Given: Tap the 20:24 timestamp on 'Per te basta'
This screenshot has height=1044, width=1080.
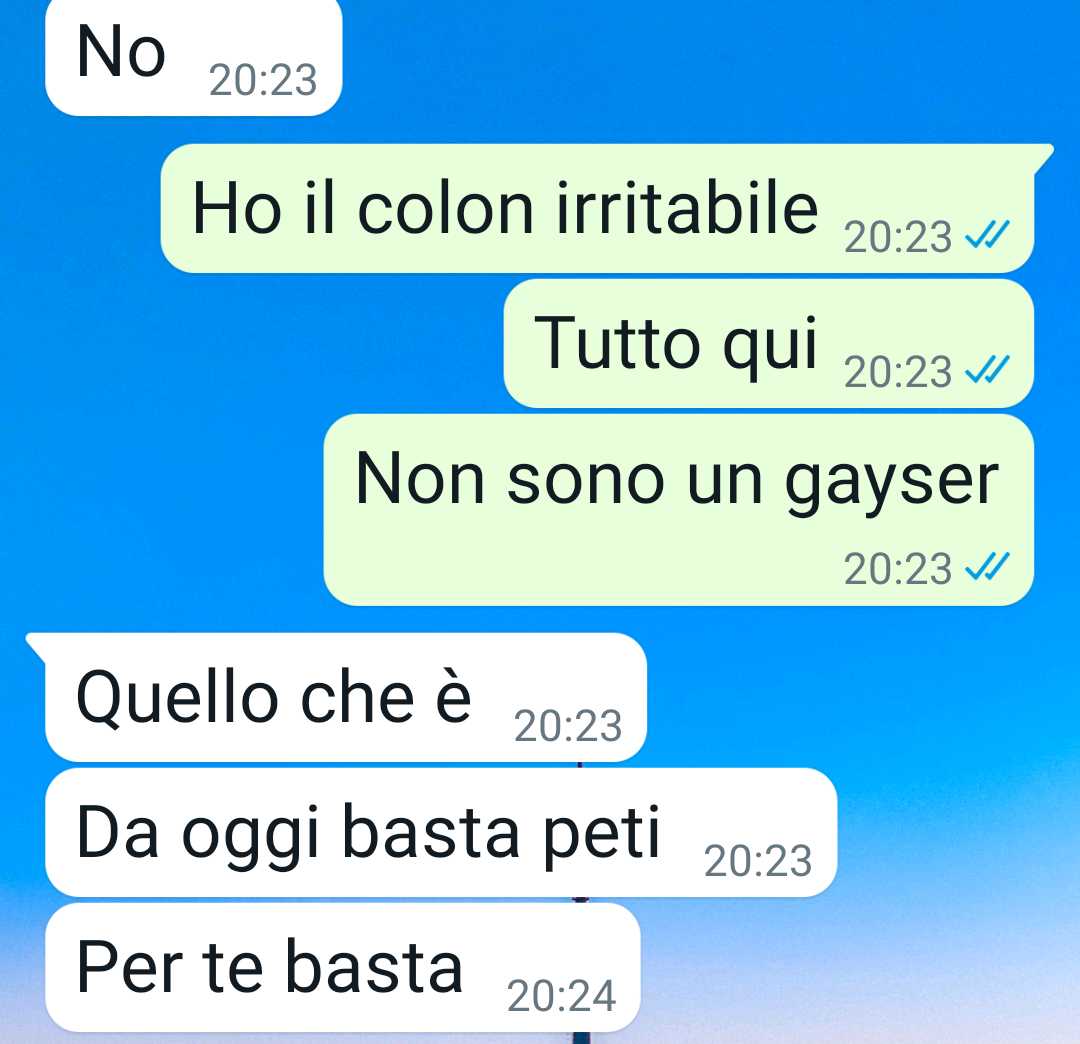Looking at the screenshot, I should [561, 996].
